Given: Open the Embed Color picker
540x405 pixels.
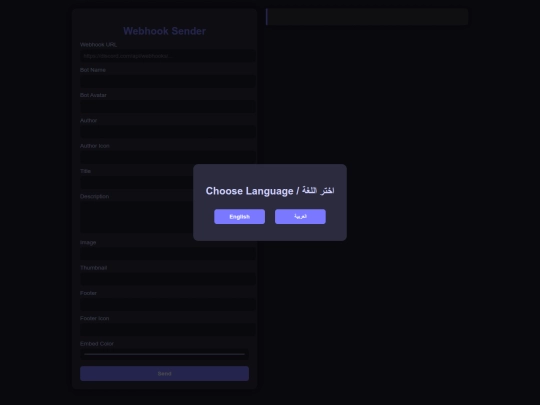Looking at the screenshot, I should [164, 354].
